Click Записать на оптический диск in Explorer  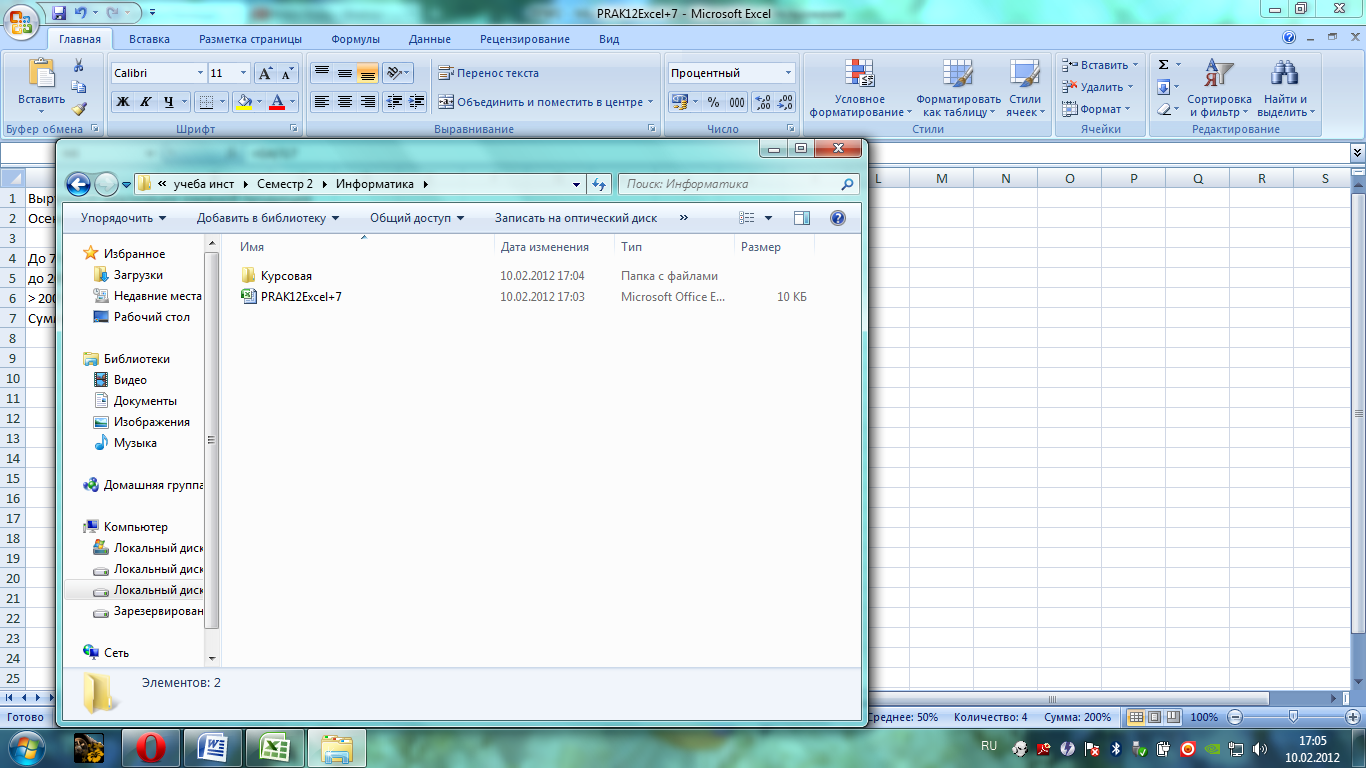coord(576,218)
